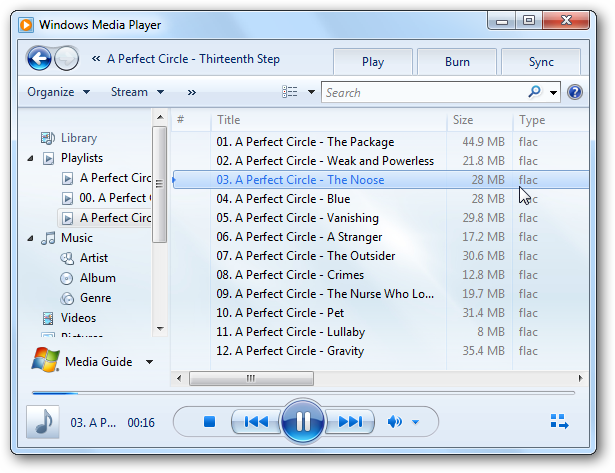The image size is (615, 473).
Task: Skip to the next track
Action: 350,422
